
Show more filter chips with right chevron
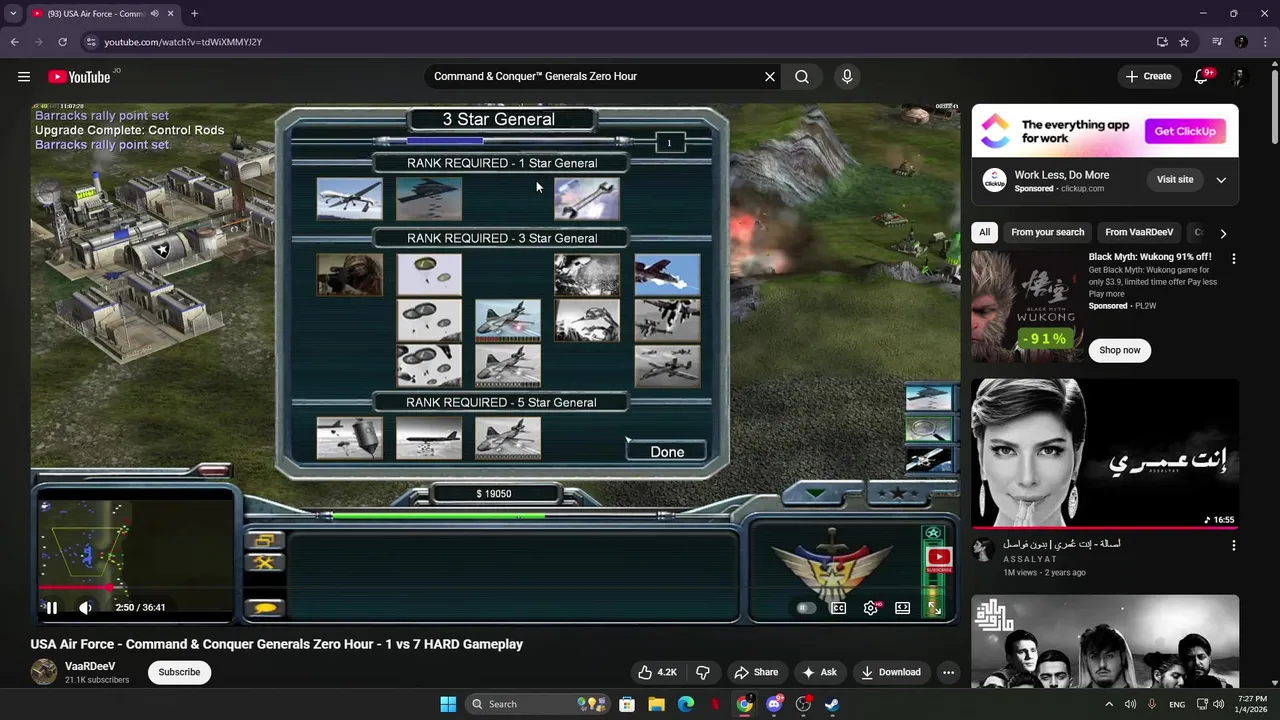tap(1222, 233)
